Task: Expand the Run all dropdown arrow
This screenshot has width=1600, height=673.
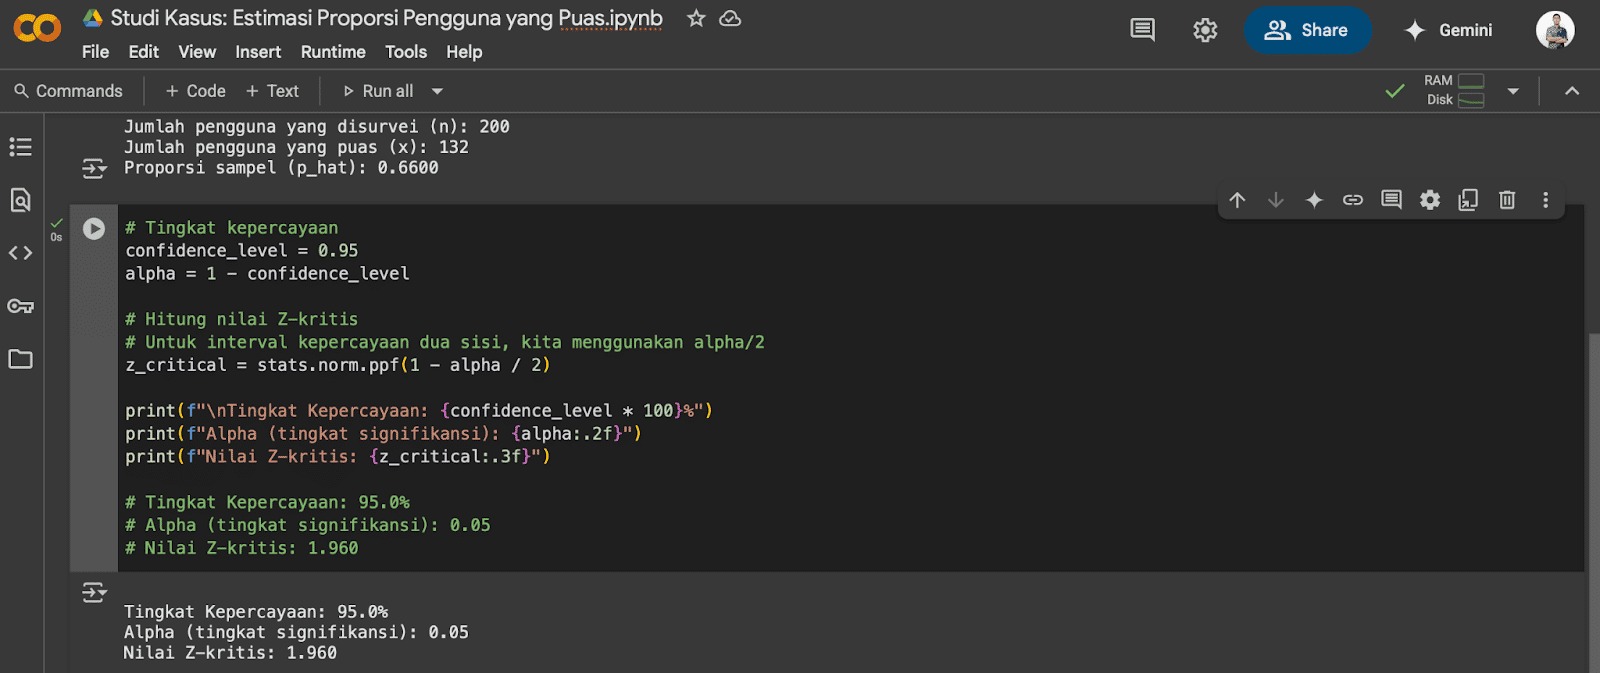Action: point(437,91)
